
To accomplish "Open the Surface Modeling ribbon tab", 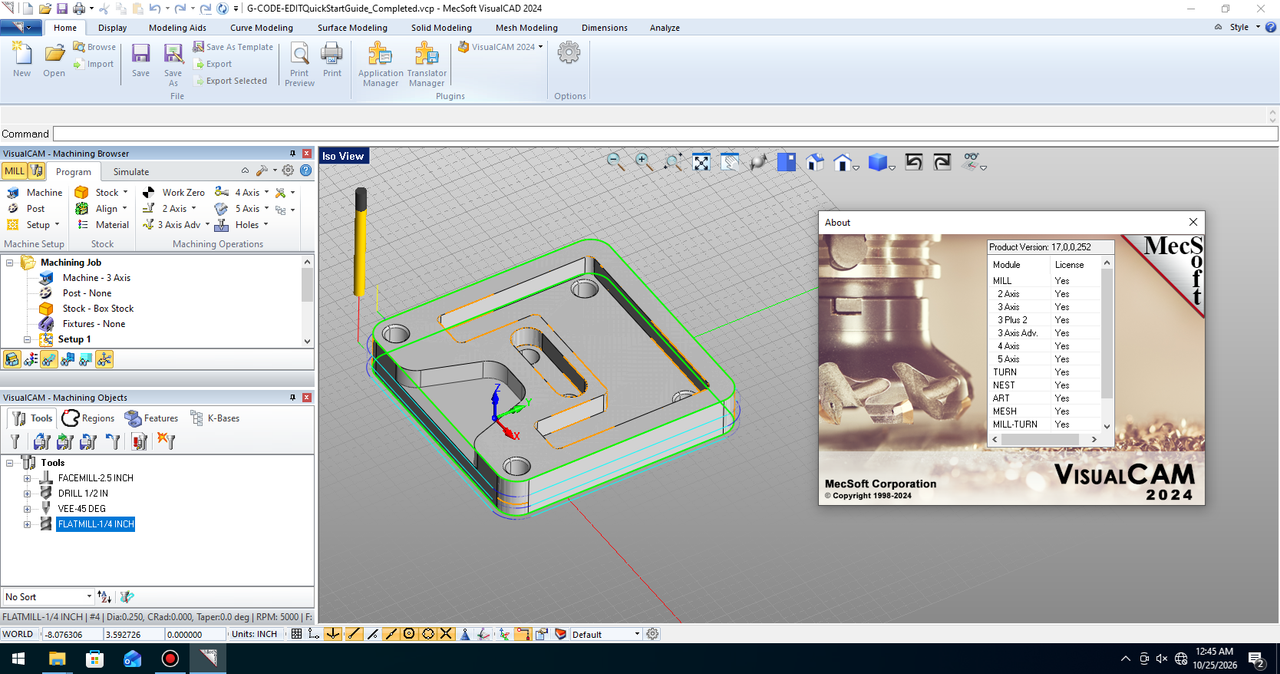I will (352, 28).
